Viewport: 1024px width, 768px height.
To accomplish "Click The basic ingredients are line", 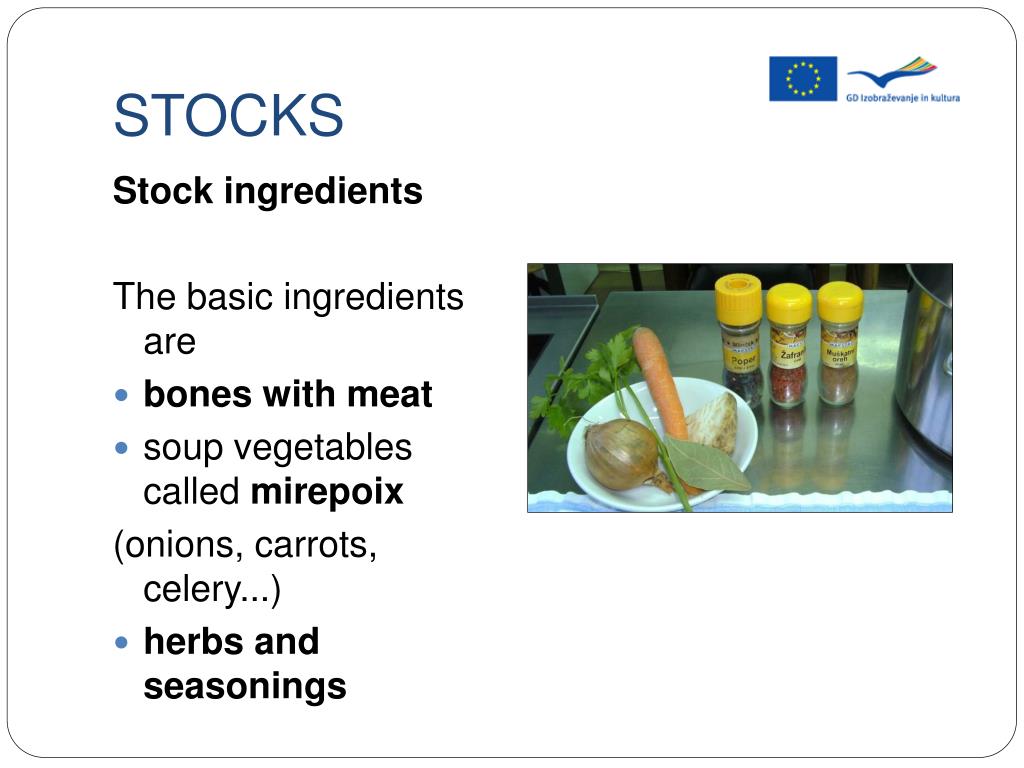I will [x=288, y=318].
